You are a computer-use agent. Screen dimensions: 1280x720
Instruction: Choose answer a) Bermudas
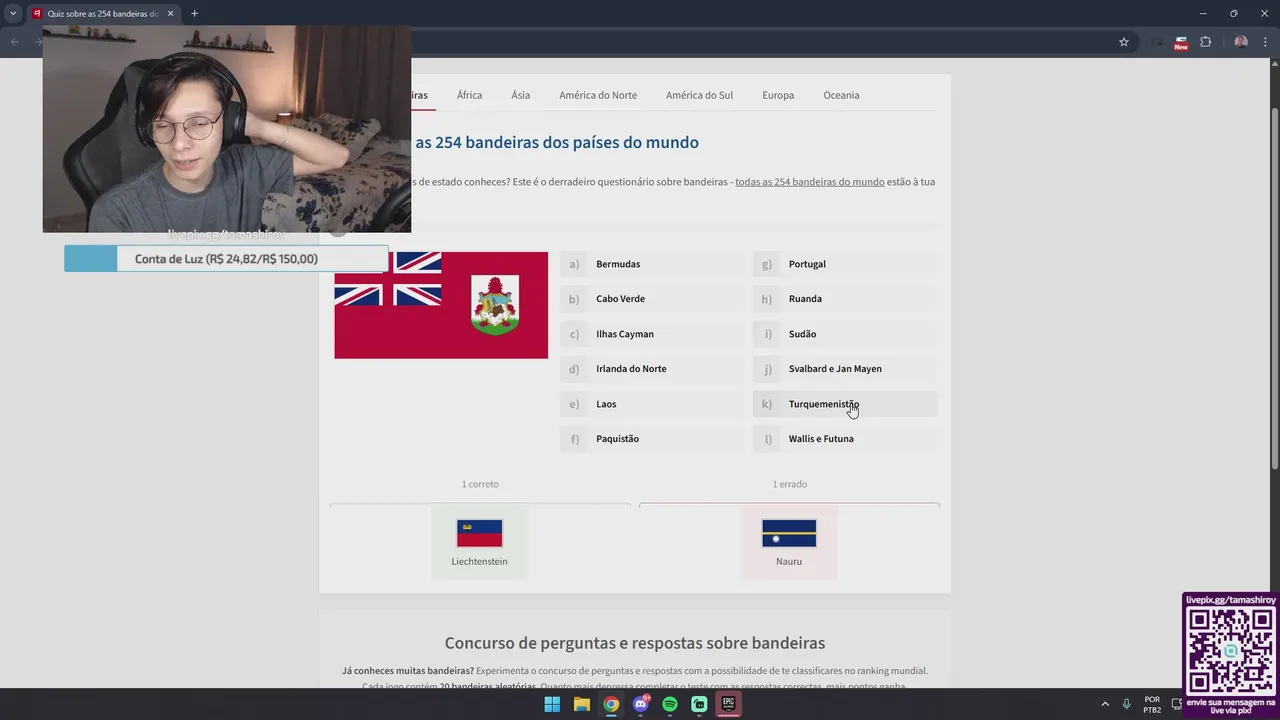point(652,264)
